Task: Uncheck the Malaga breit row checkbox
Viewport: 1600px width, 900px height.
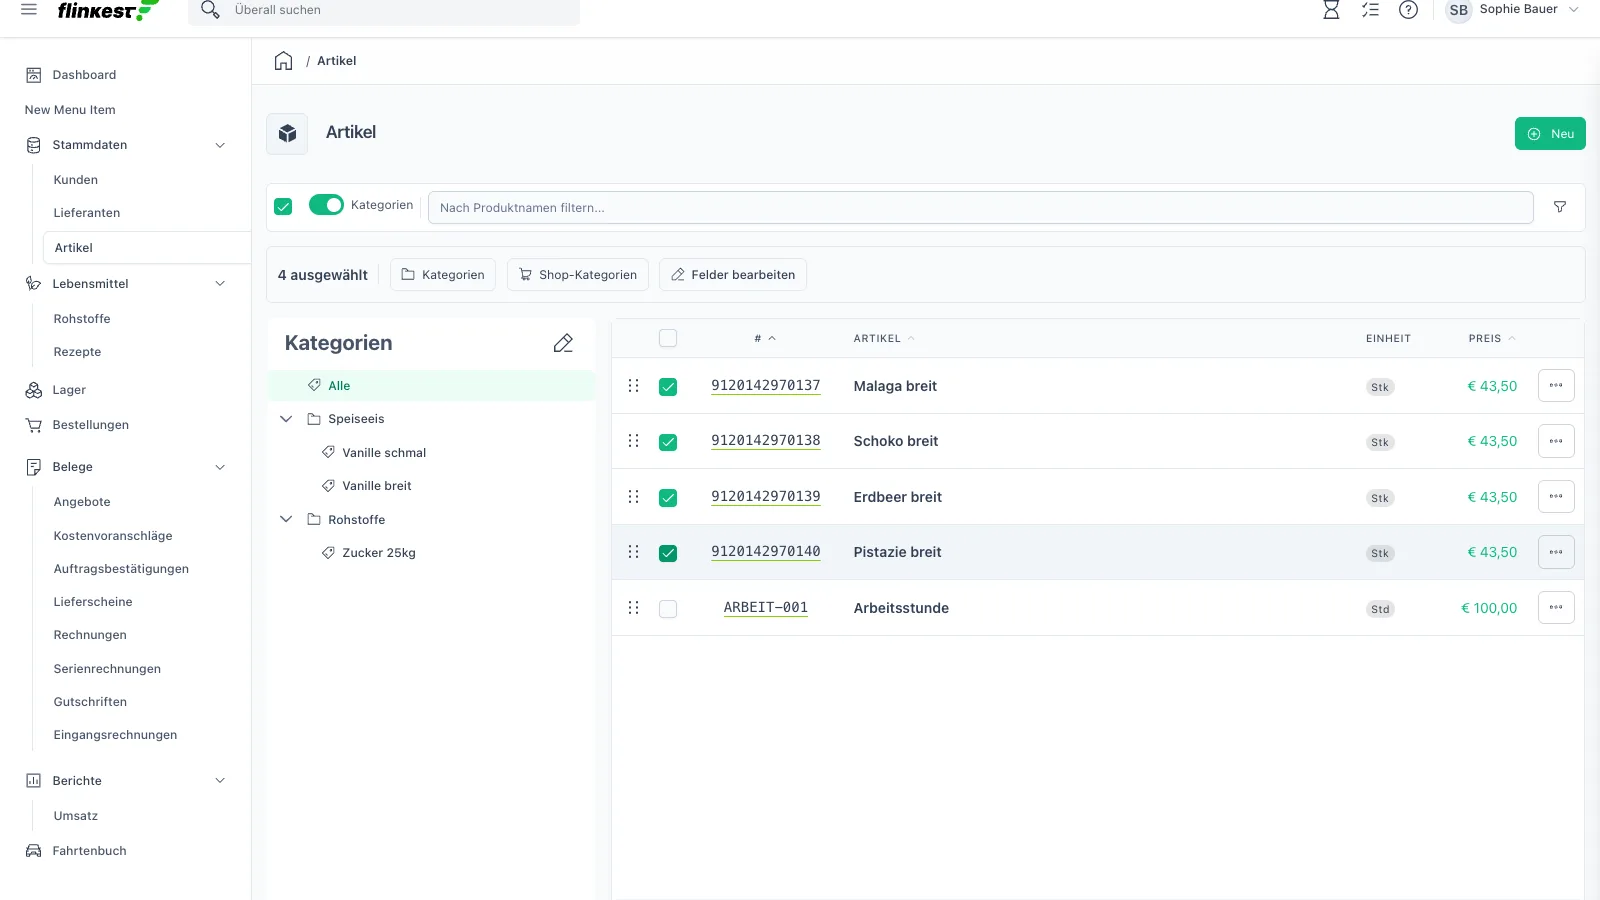Action: click(668, 387)
